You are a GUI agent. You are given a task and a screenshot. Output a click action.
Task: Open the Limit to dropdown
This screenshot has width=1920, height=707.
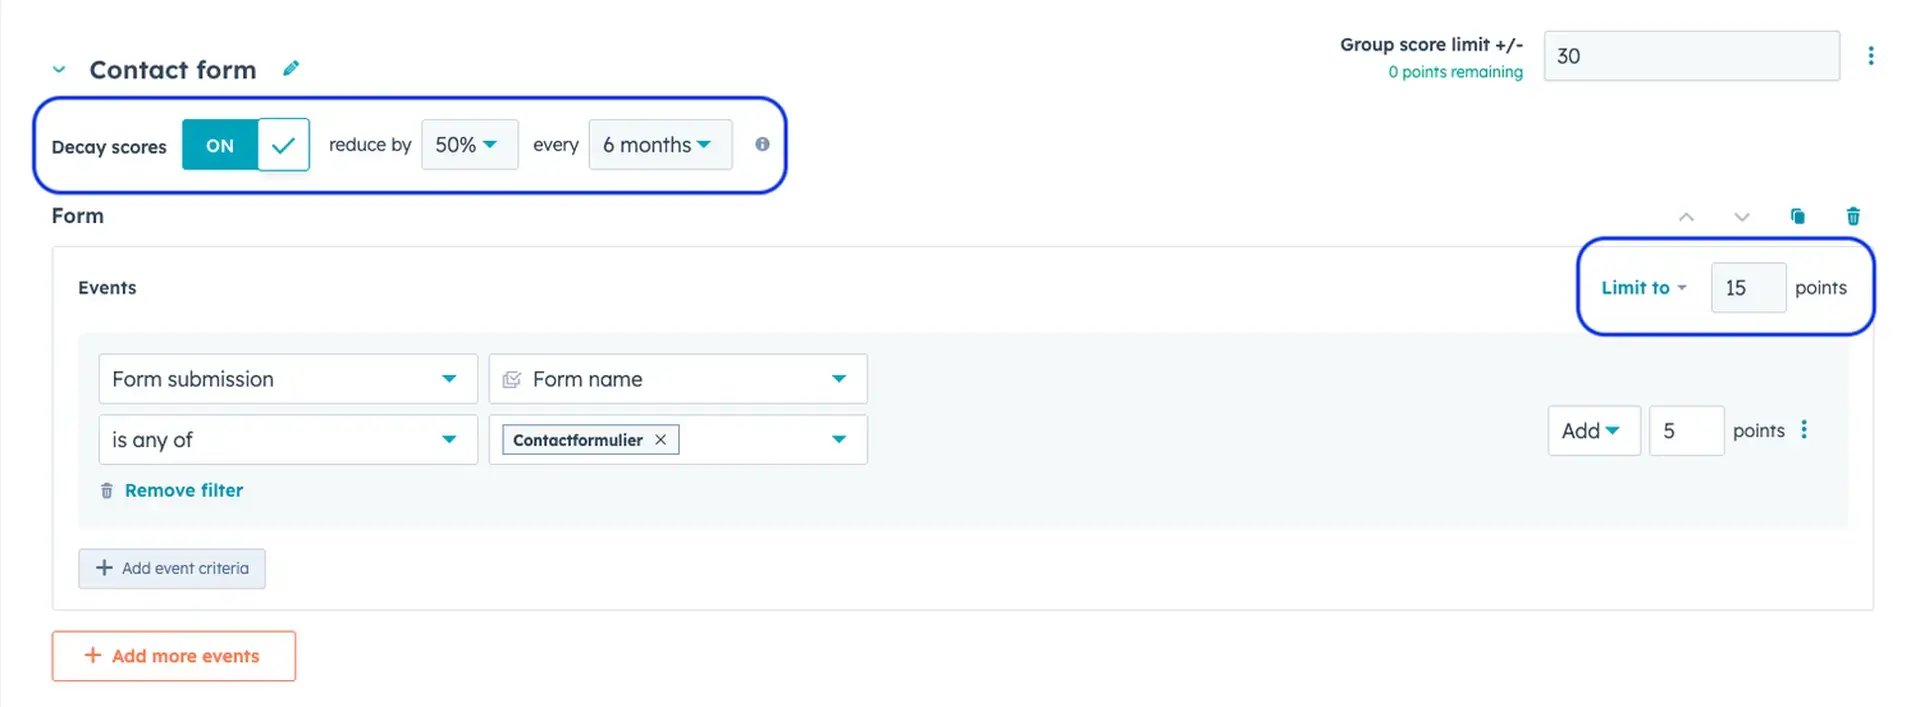coord(1643,288)
